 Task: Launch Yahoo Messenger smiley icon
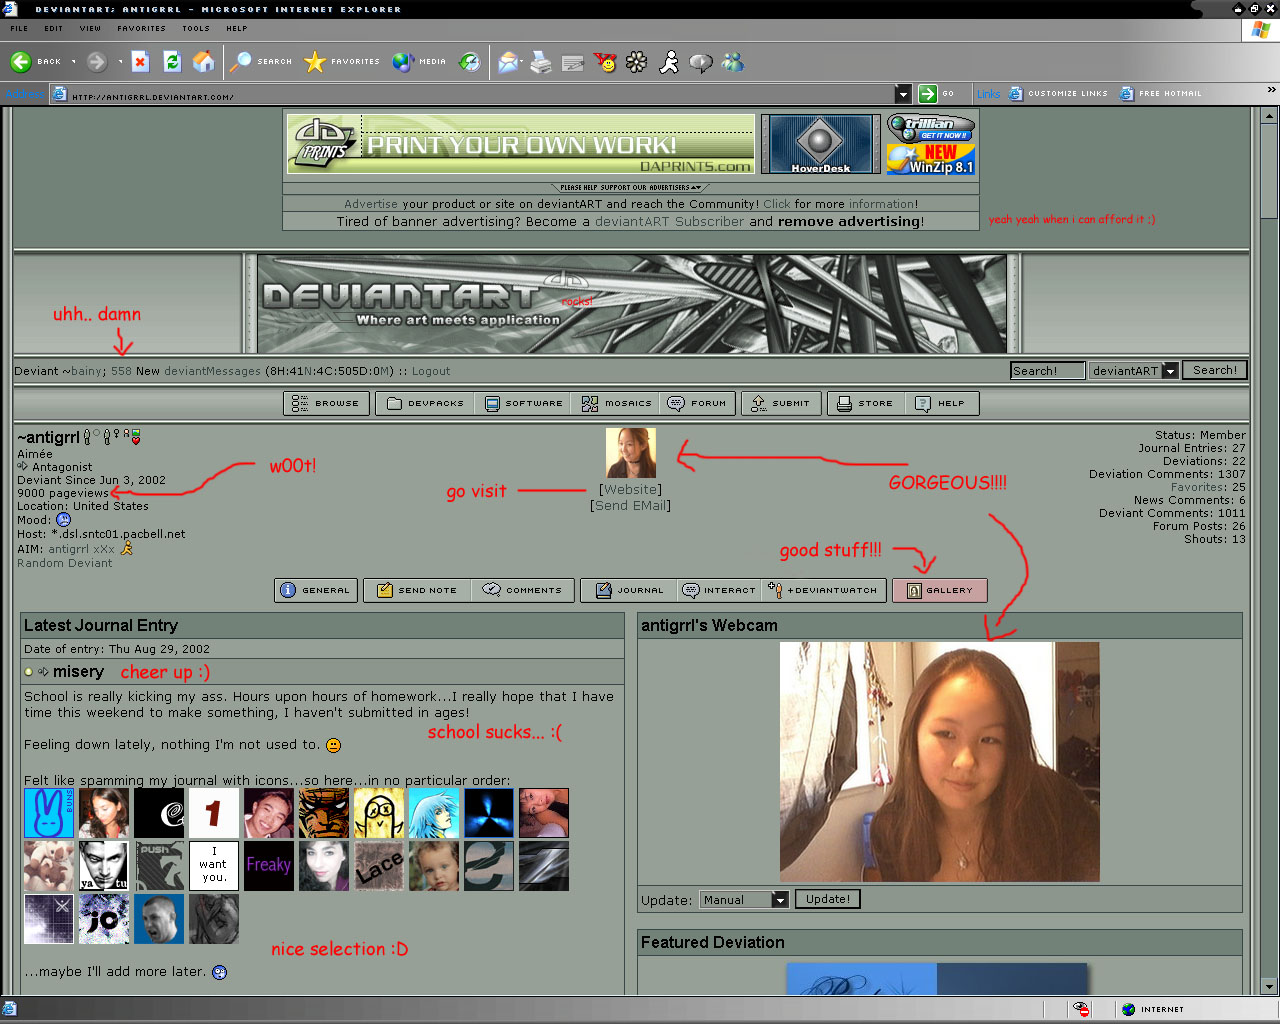[x=605, y=63]
